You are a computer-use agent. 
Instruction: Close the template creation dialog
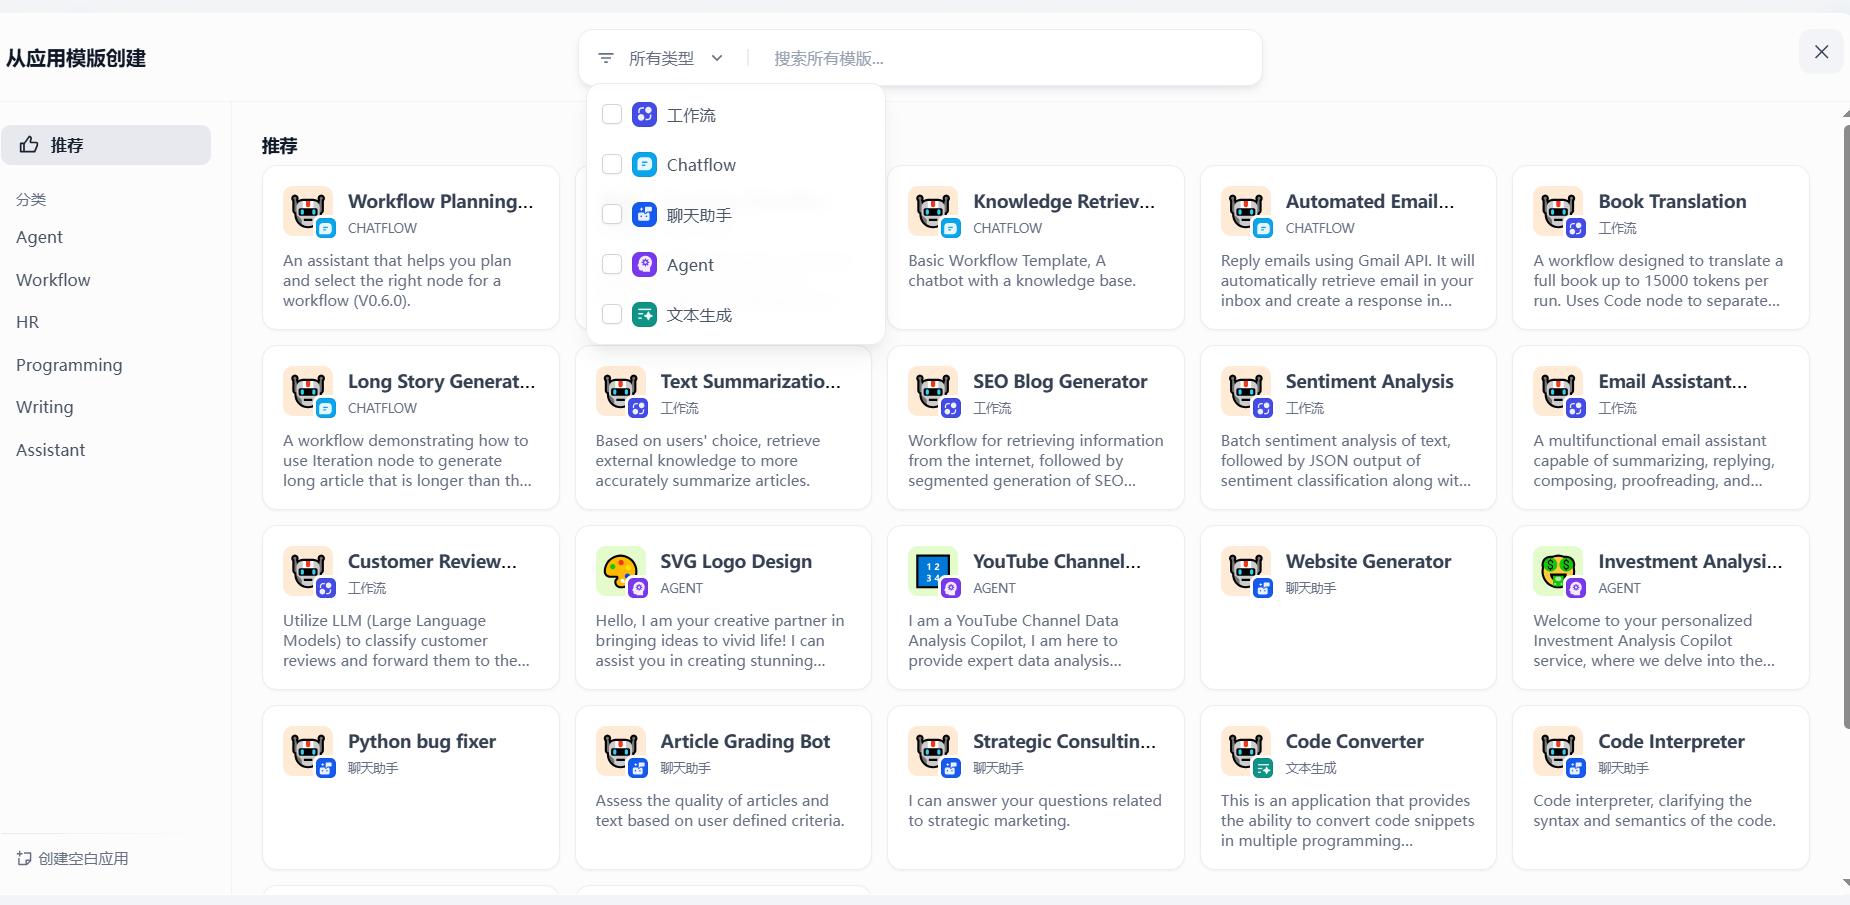pyautogui.click(x=1821, y=52)
